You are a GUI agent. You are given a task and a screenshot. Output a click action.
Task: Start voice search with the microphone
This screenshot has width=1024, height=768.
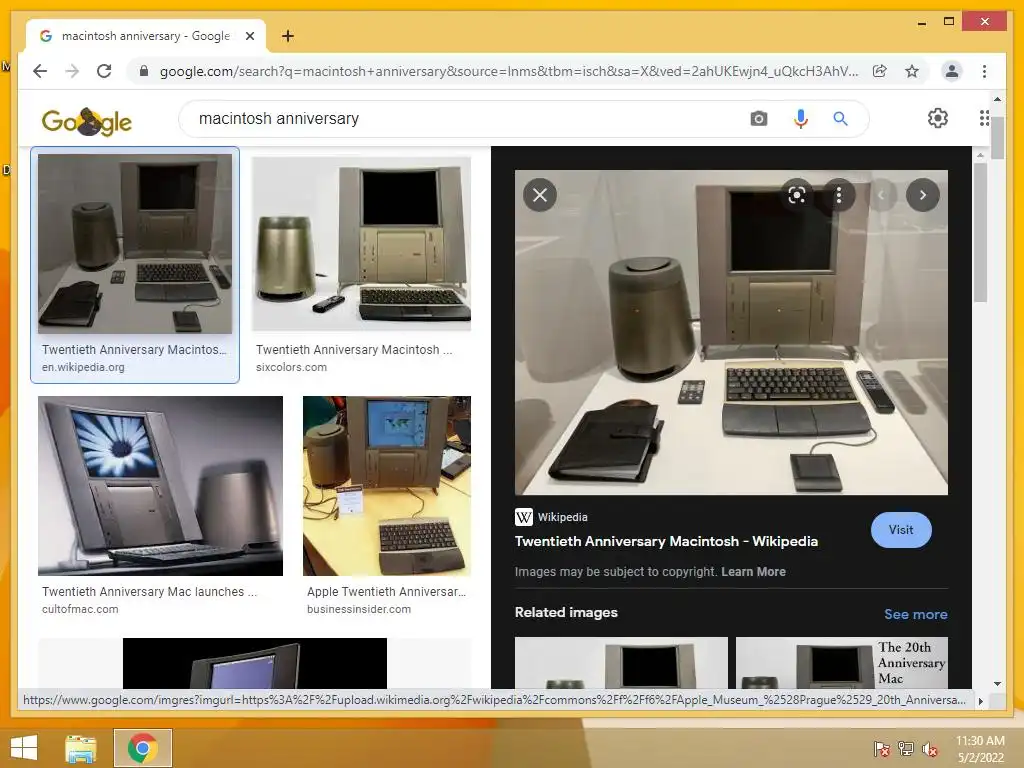point(801,119)
